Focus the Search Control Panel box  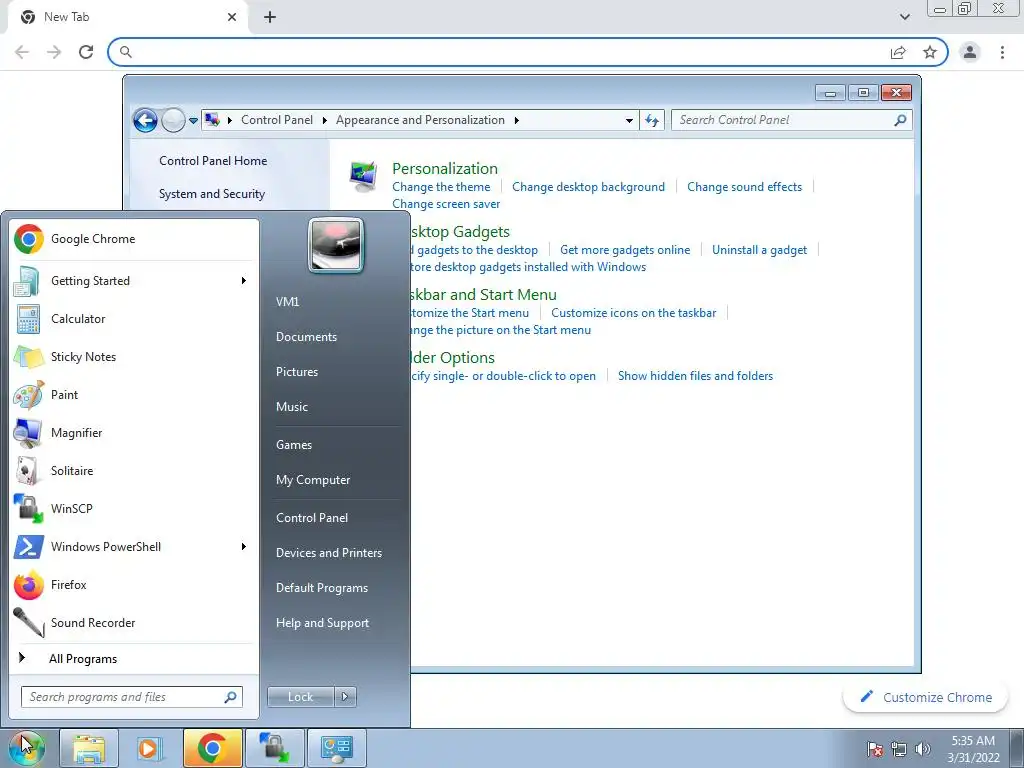(792, 120)
